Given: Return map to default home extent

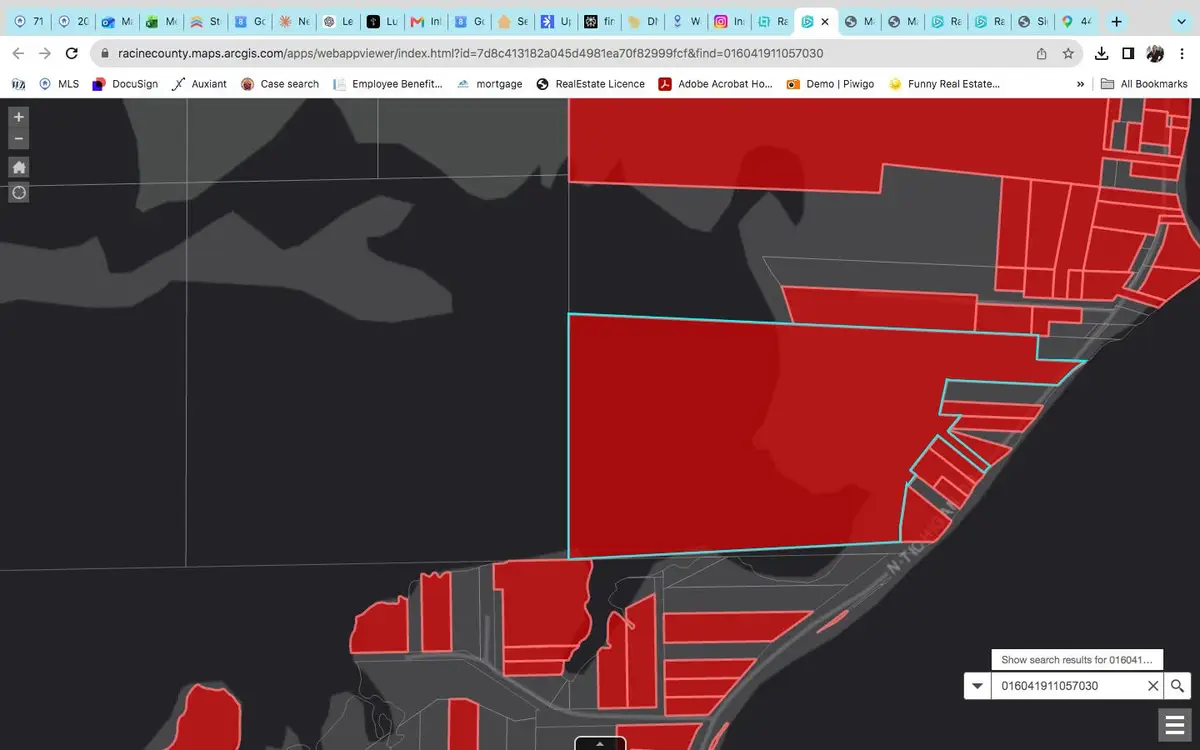Looking at the screenshot, I should tap(19, 167).
